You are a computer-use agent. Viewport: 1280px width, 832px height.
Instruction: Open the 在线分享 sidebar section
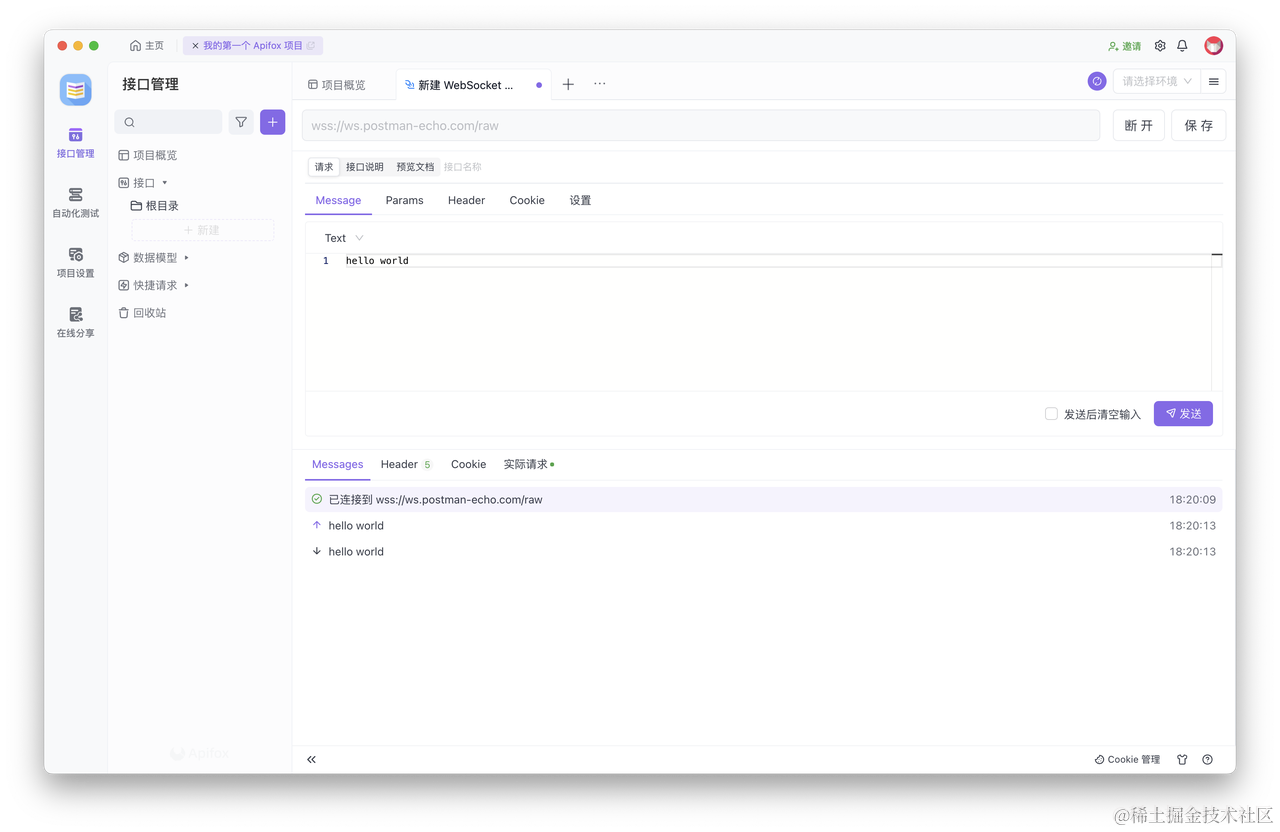point(75,322)
